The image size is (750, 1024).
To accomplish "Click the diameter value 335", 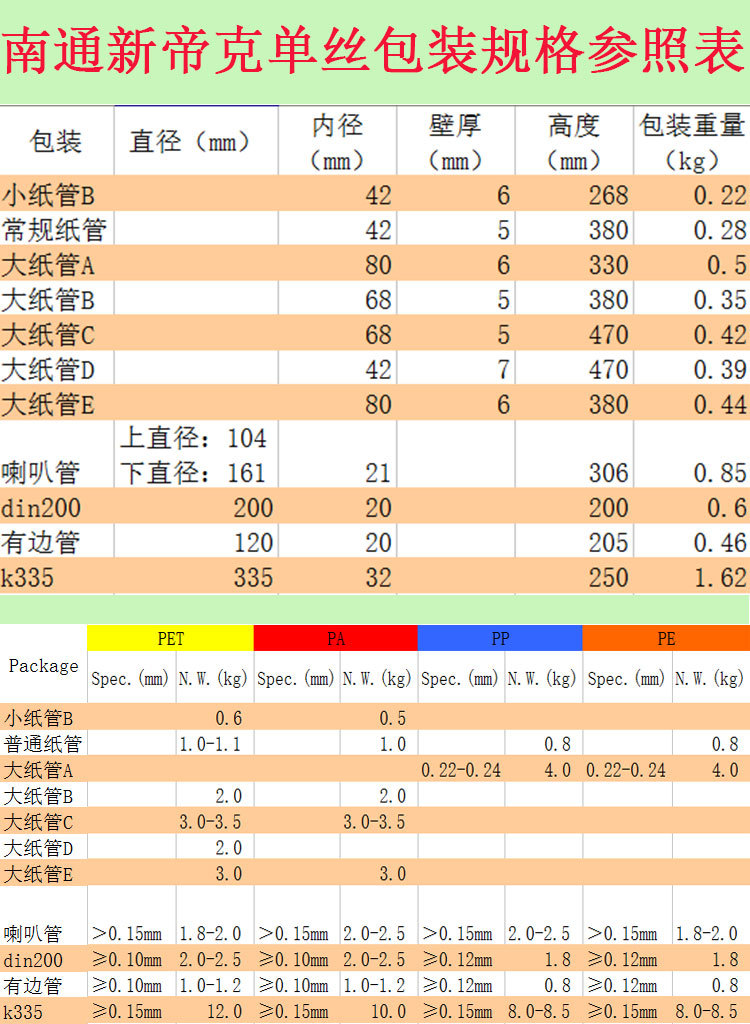I will coord(253,577).
